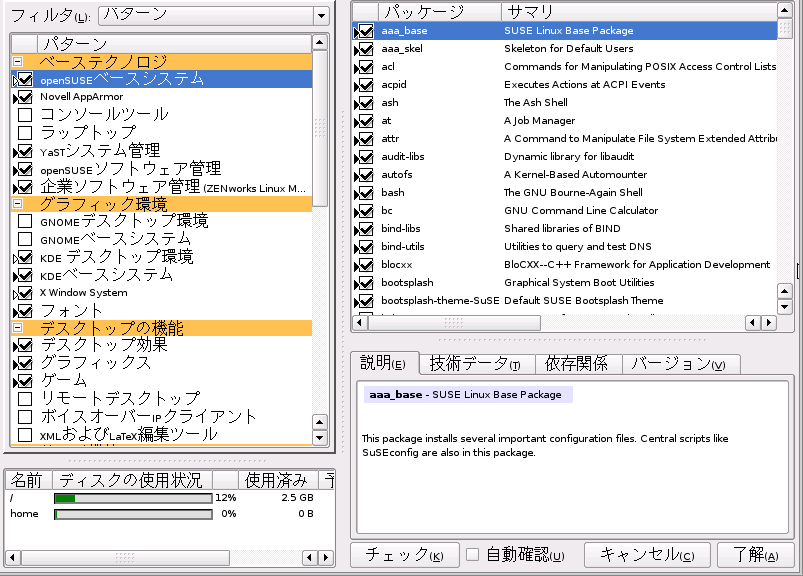Collapse the デスクトップの機能 category

(x=17, y=327)
